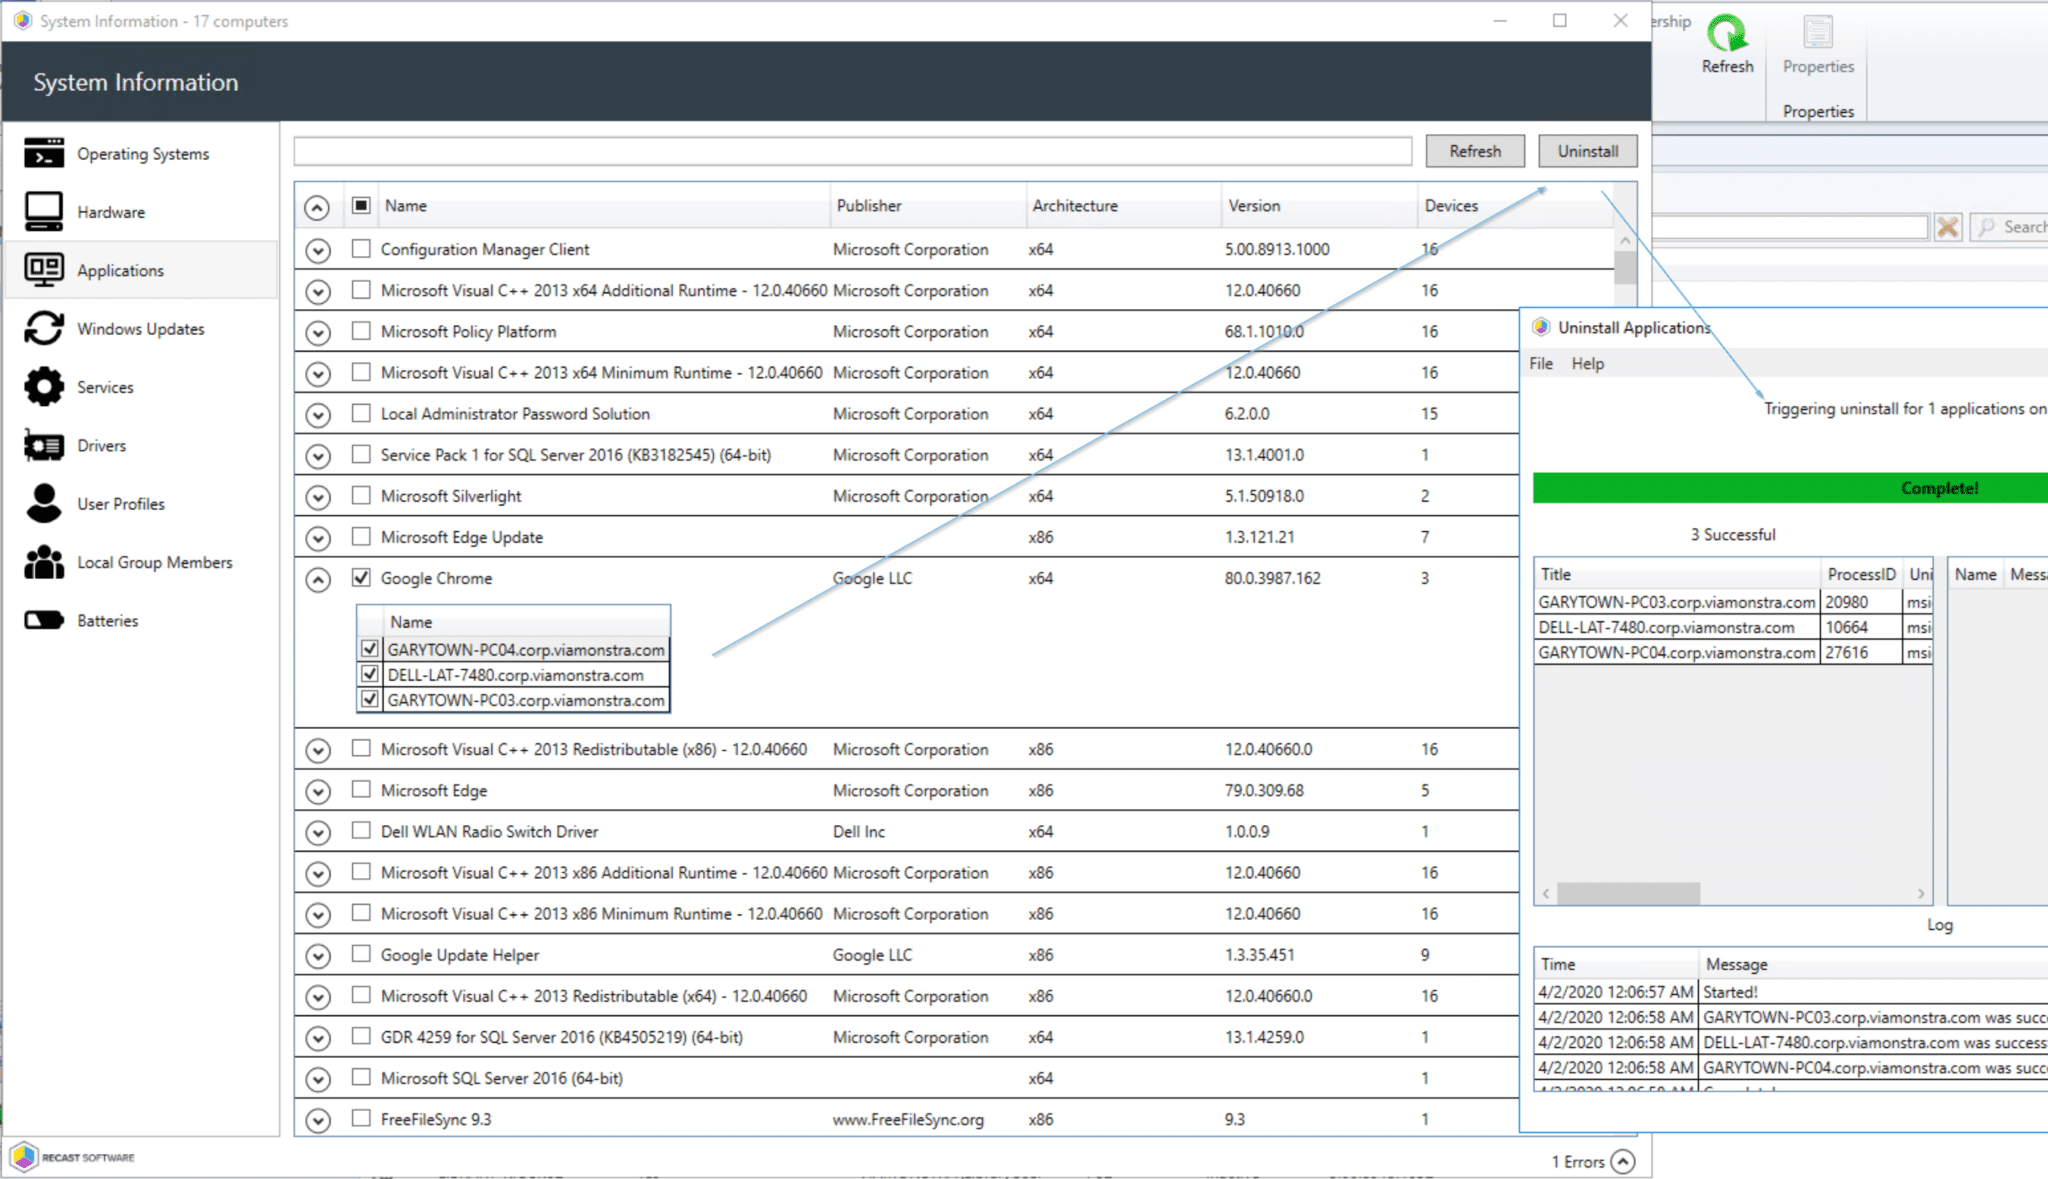Screen dimensions: 2048x1179
Task: Uncheck the GARYTOWN-PC04 device checkbox
Action: tap(370, 649)
